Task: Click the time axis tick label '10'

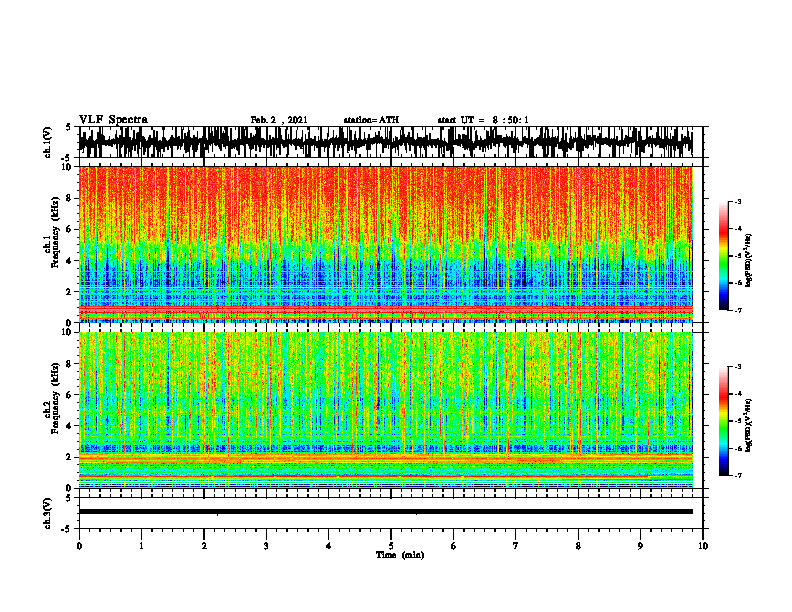Action: 703,546
